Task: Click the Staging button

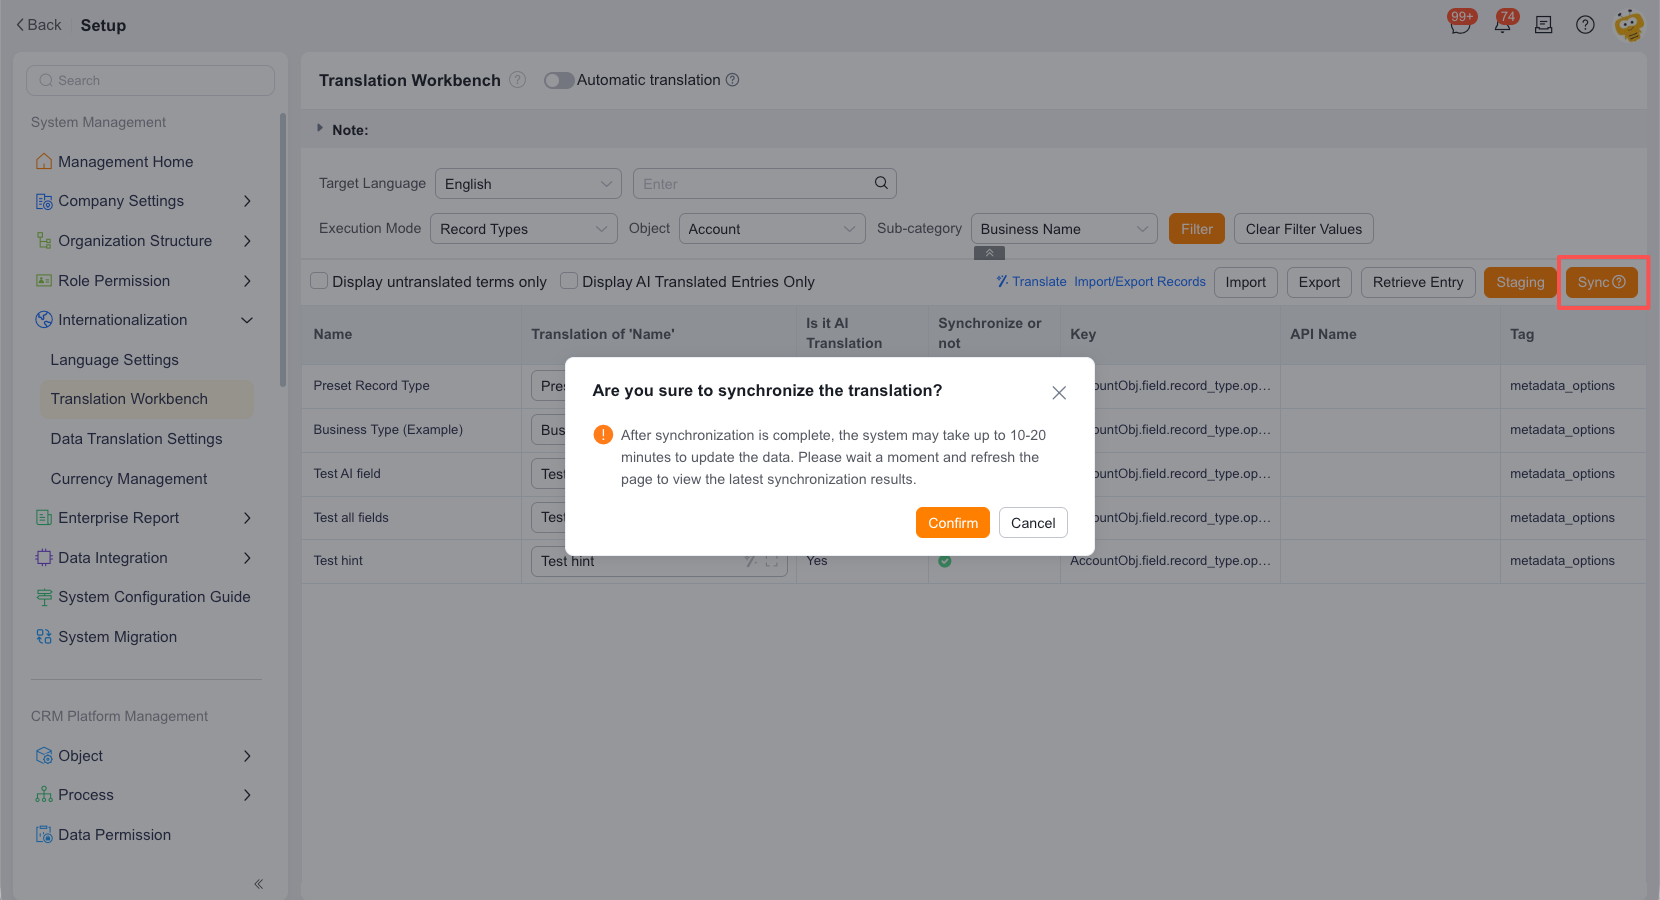Action: [x=1520, y=282]
